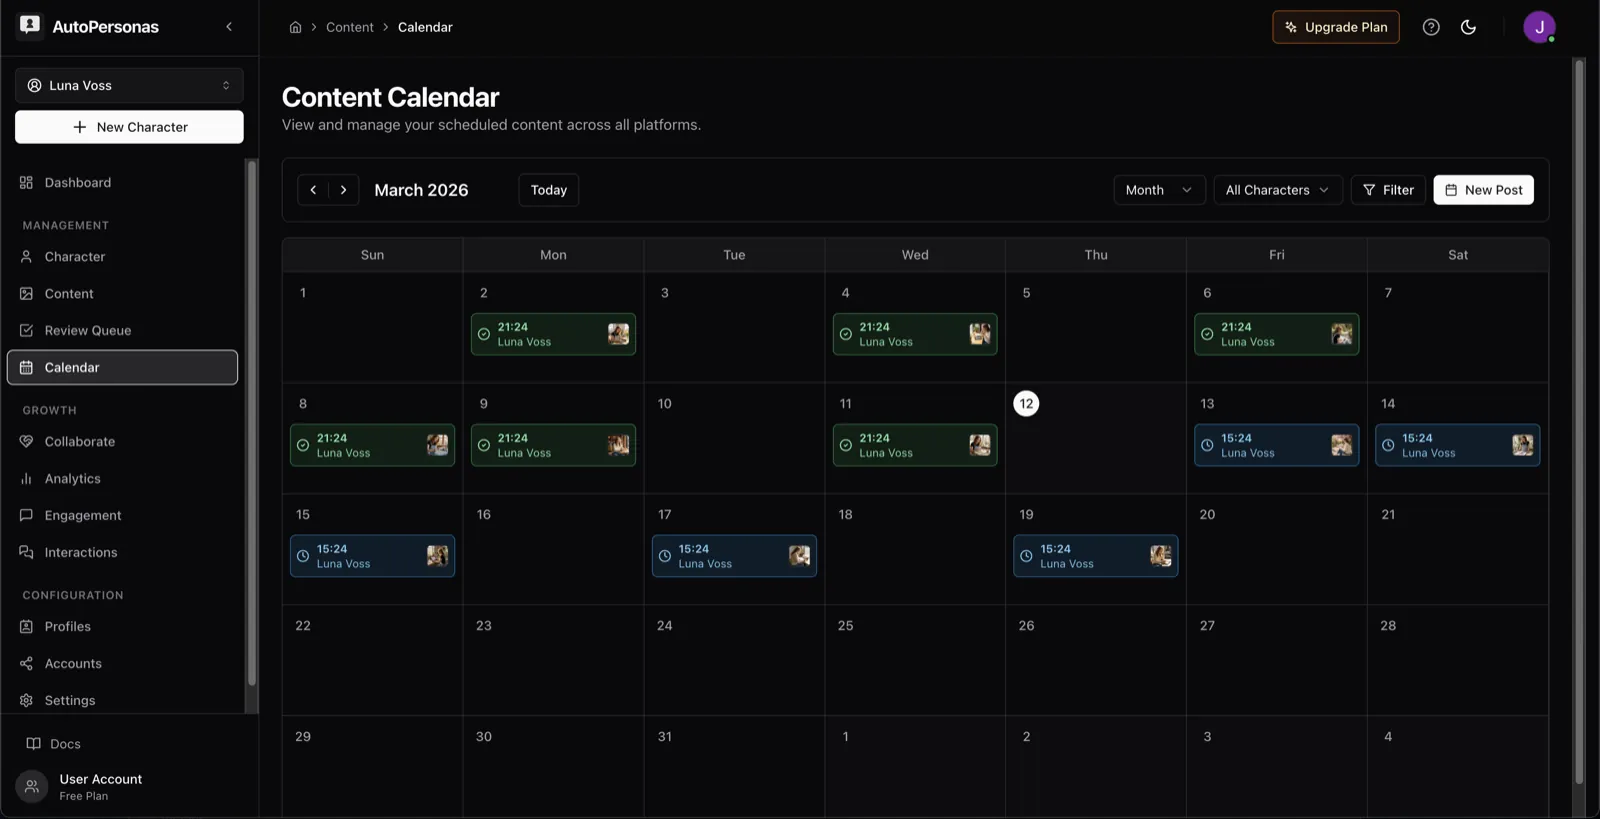The image size is (1600, 819).
Task: Click the Content breadcrumb link
Action: (349, 27)
